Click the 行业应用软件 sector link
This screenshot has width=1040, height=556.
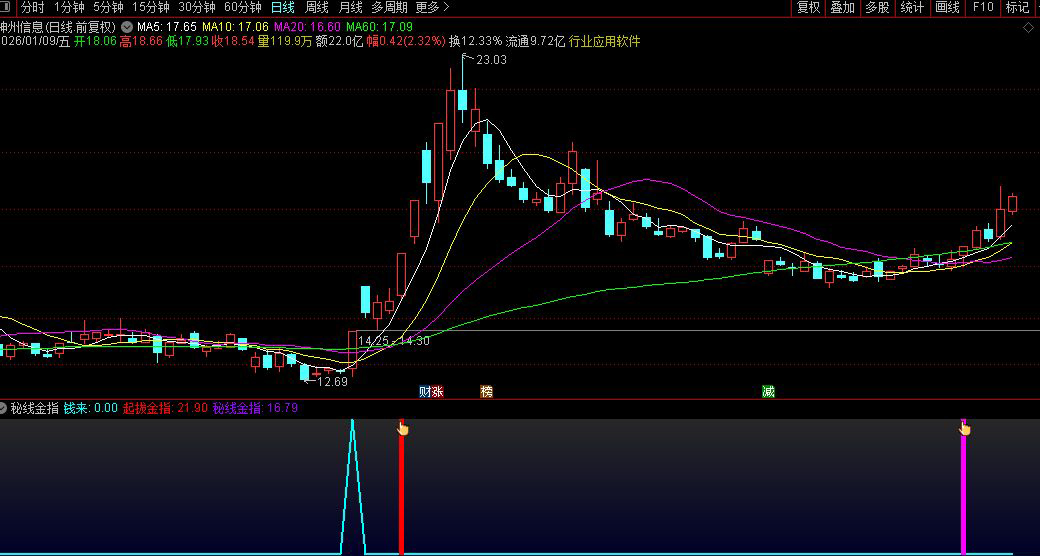click(x=604, y=41)
